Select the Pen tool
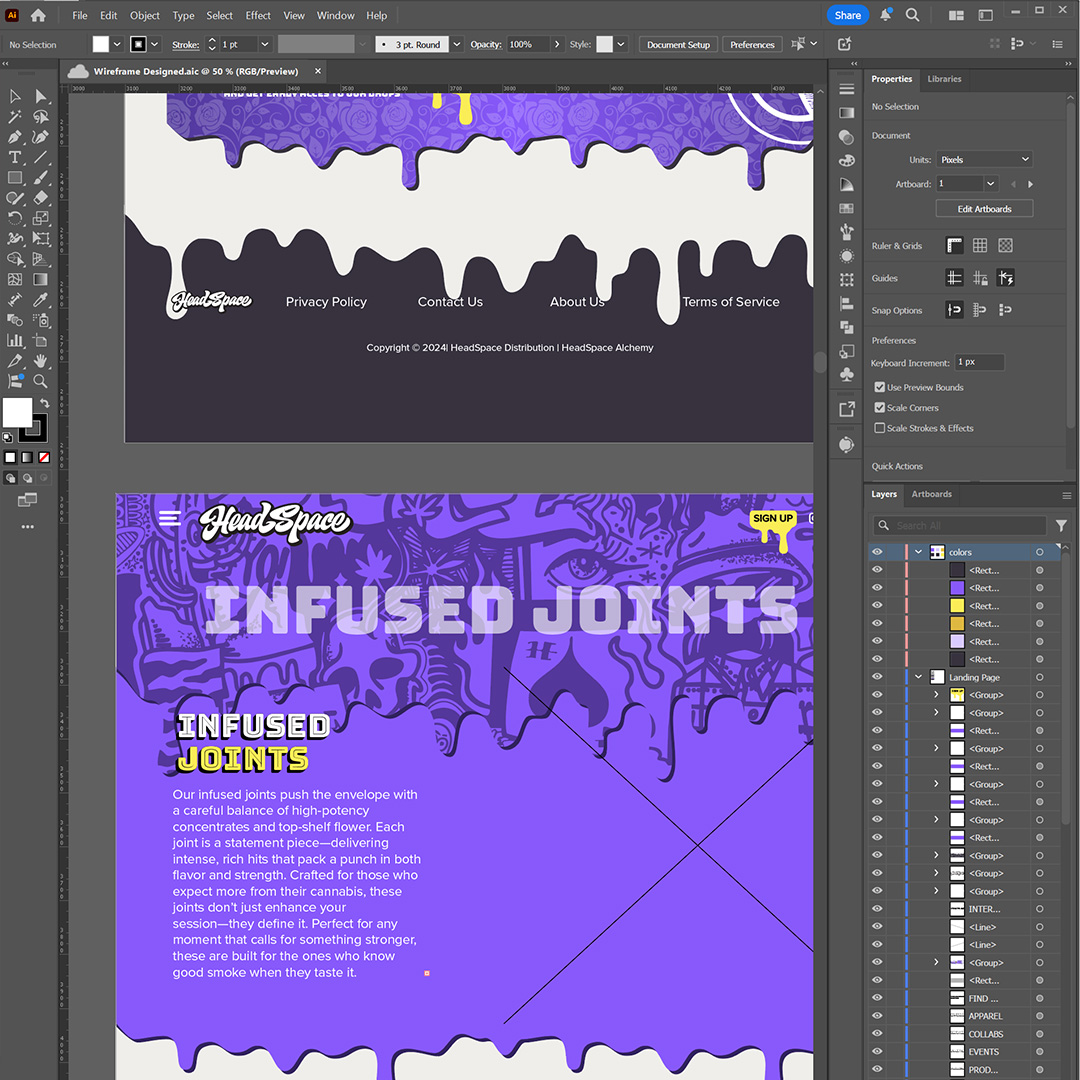Viewport: 1080px width, 1080px height. [14, 137]
